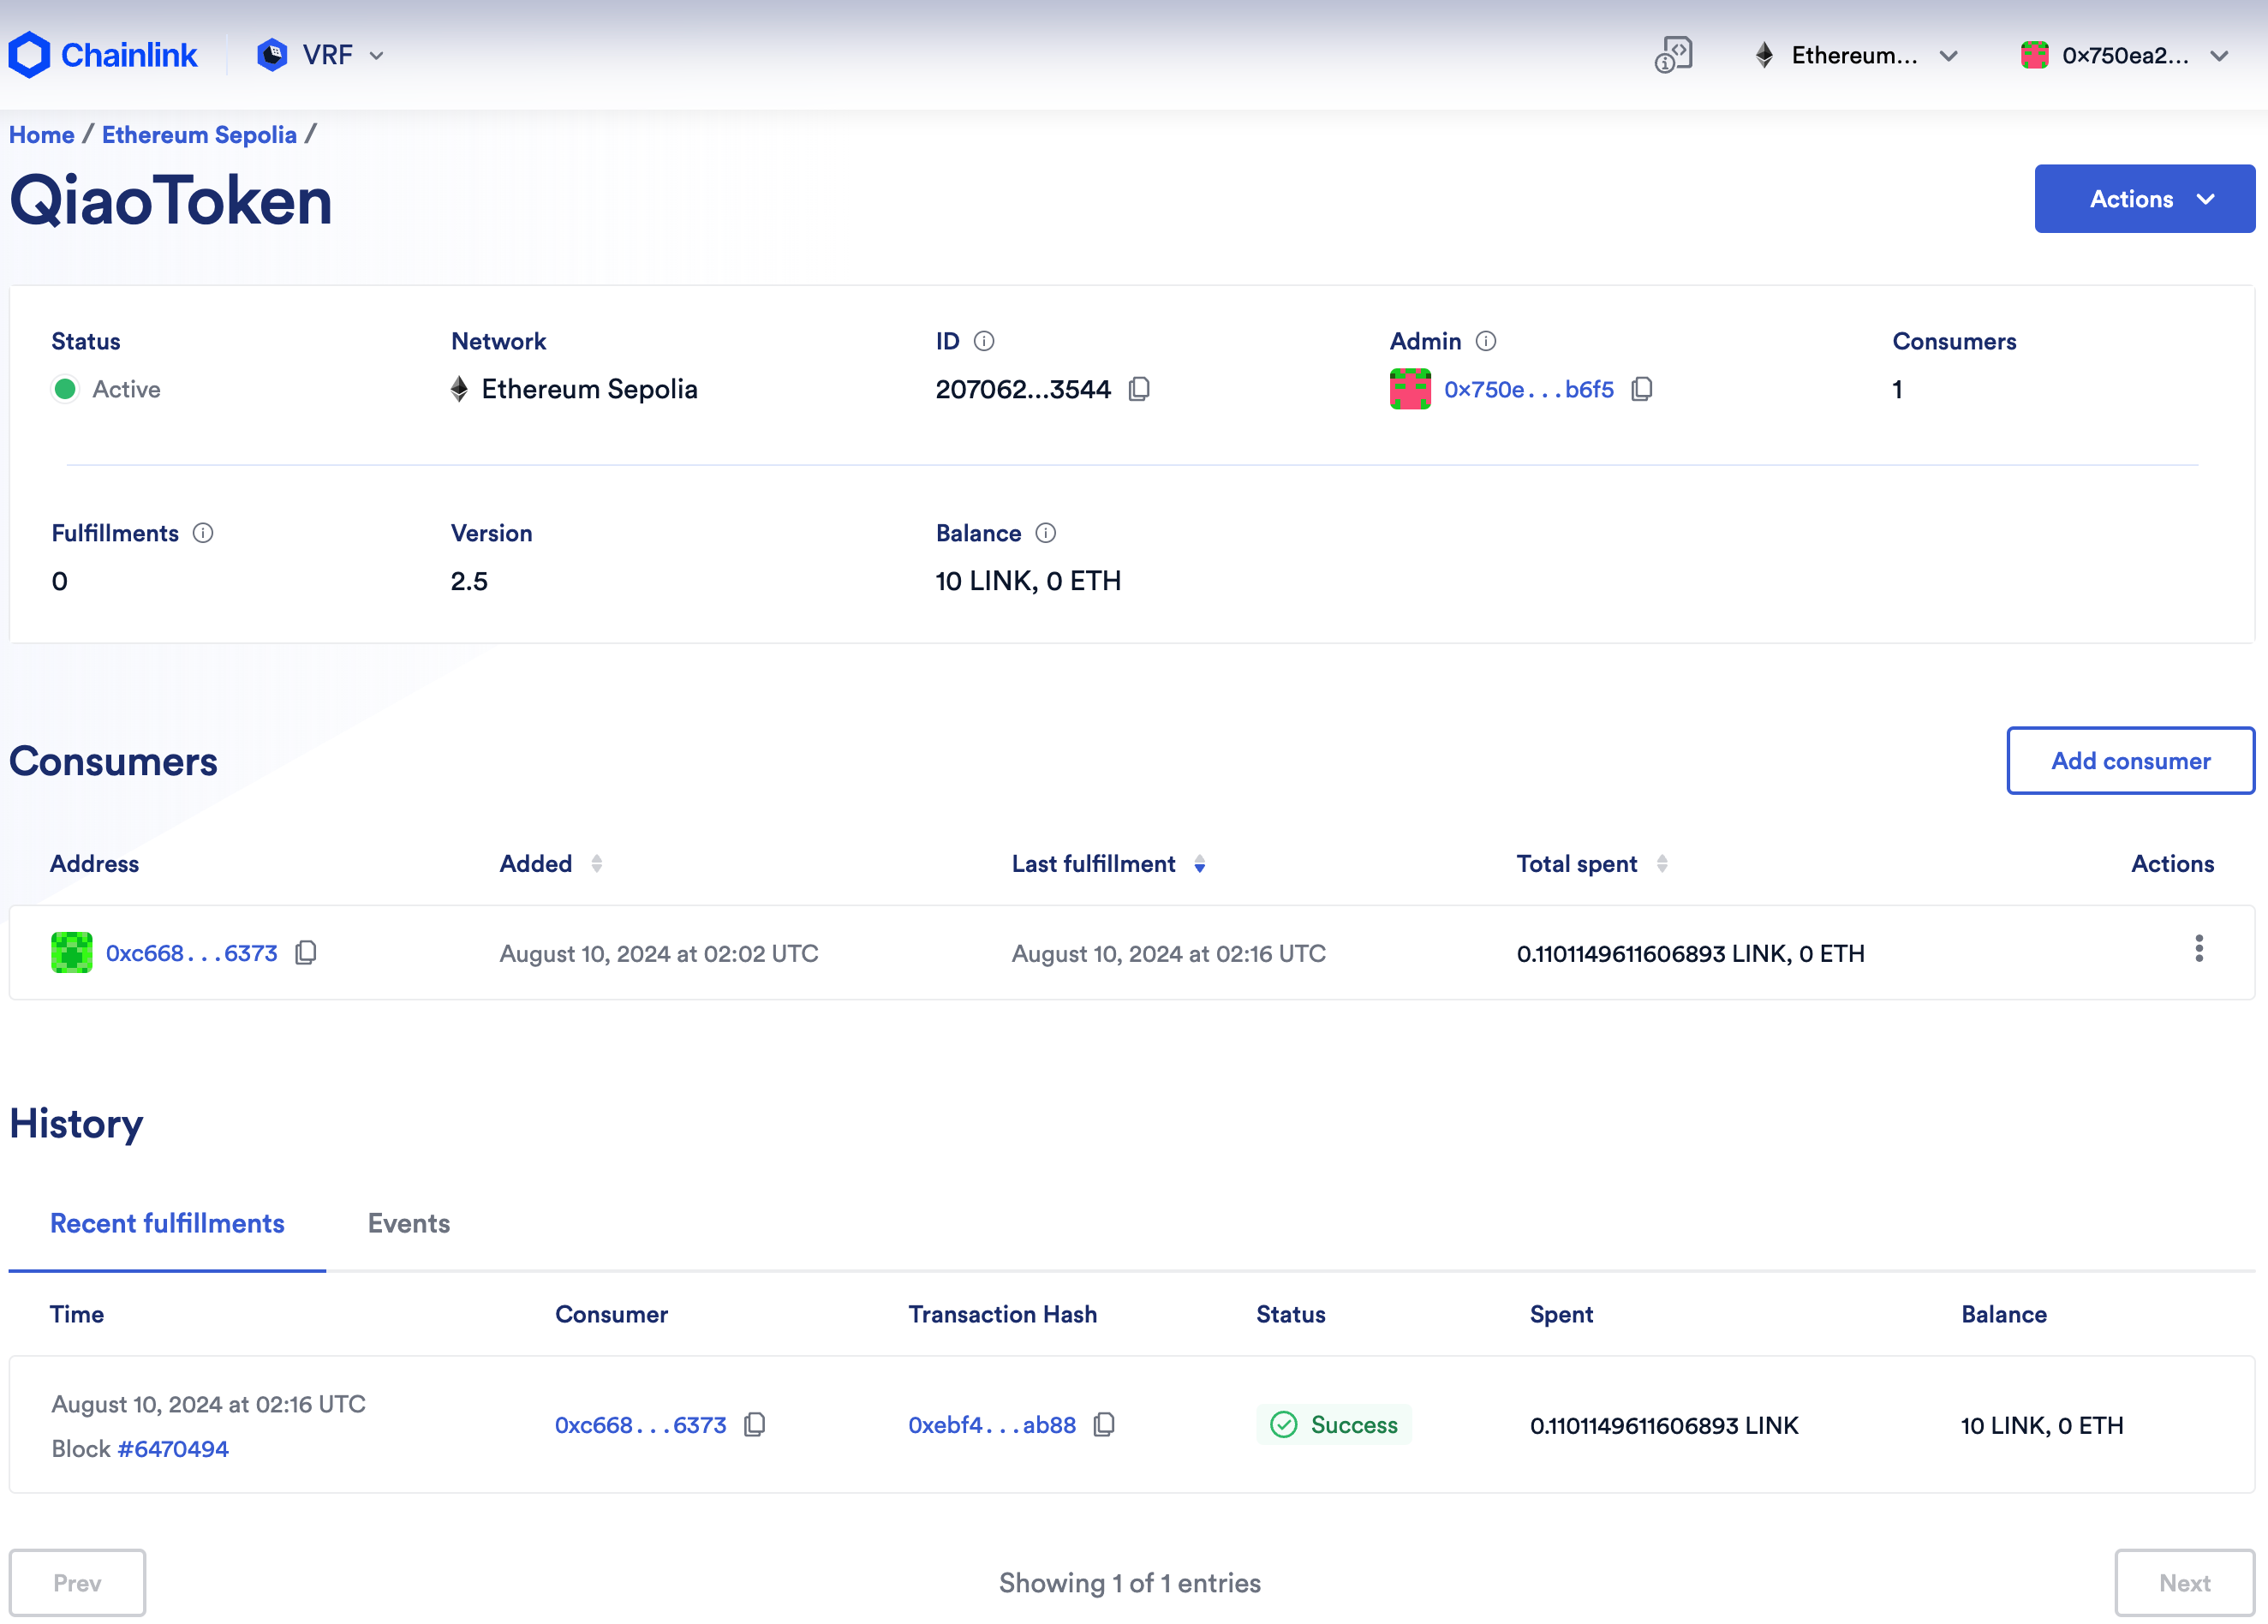The image size is (2268, 1624).
Task: Open the VRF product dropdown
Action: 321,55
